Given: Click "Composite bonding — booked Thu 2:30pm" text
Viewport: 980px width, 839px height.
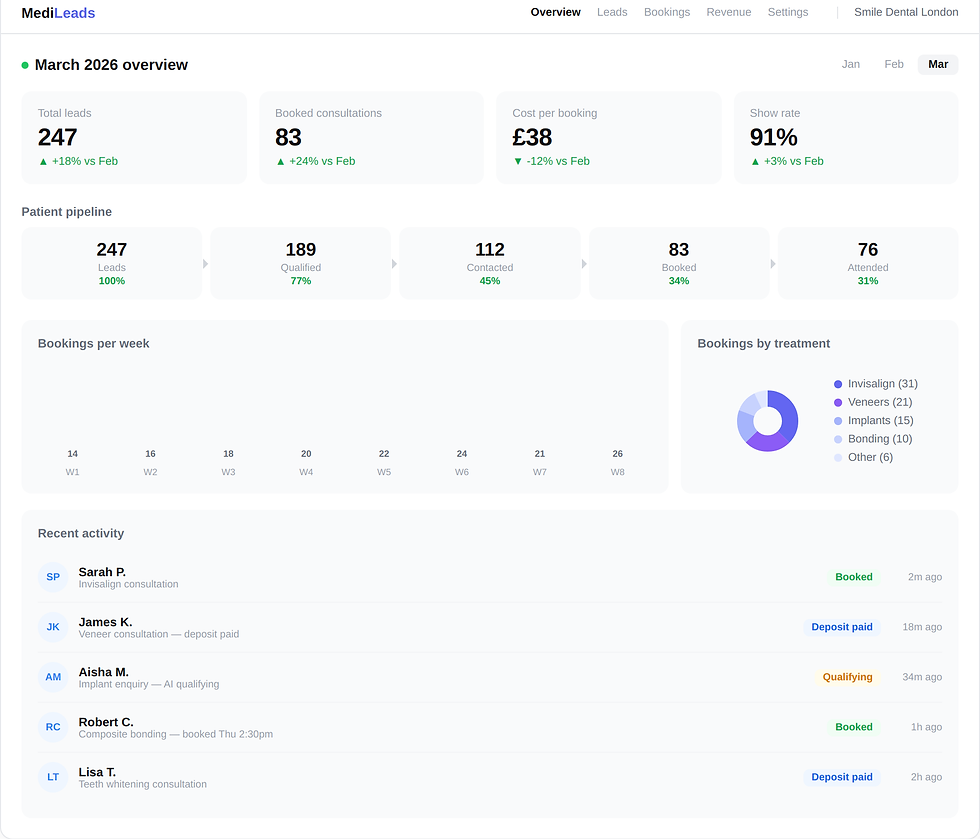Looking at the screenshot, I should point(176,734).
